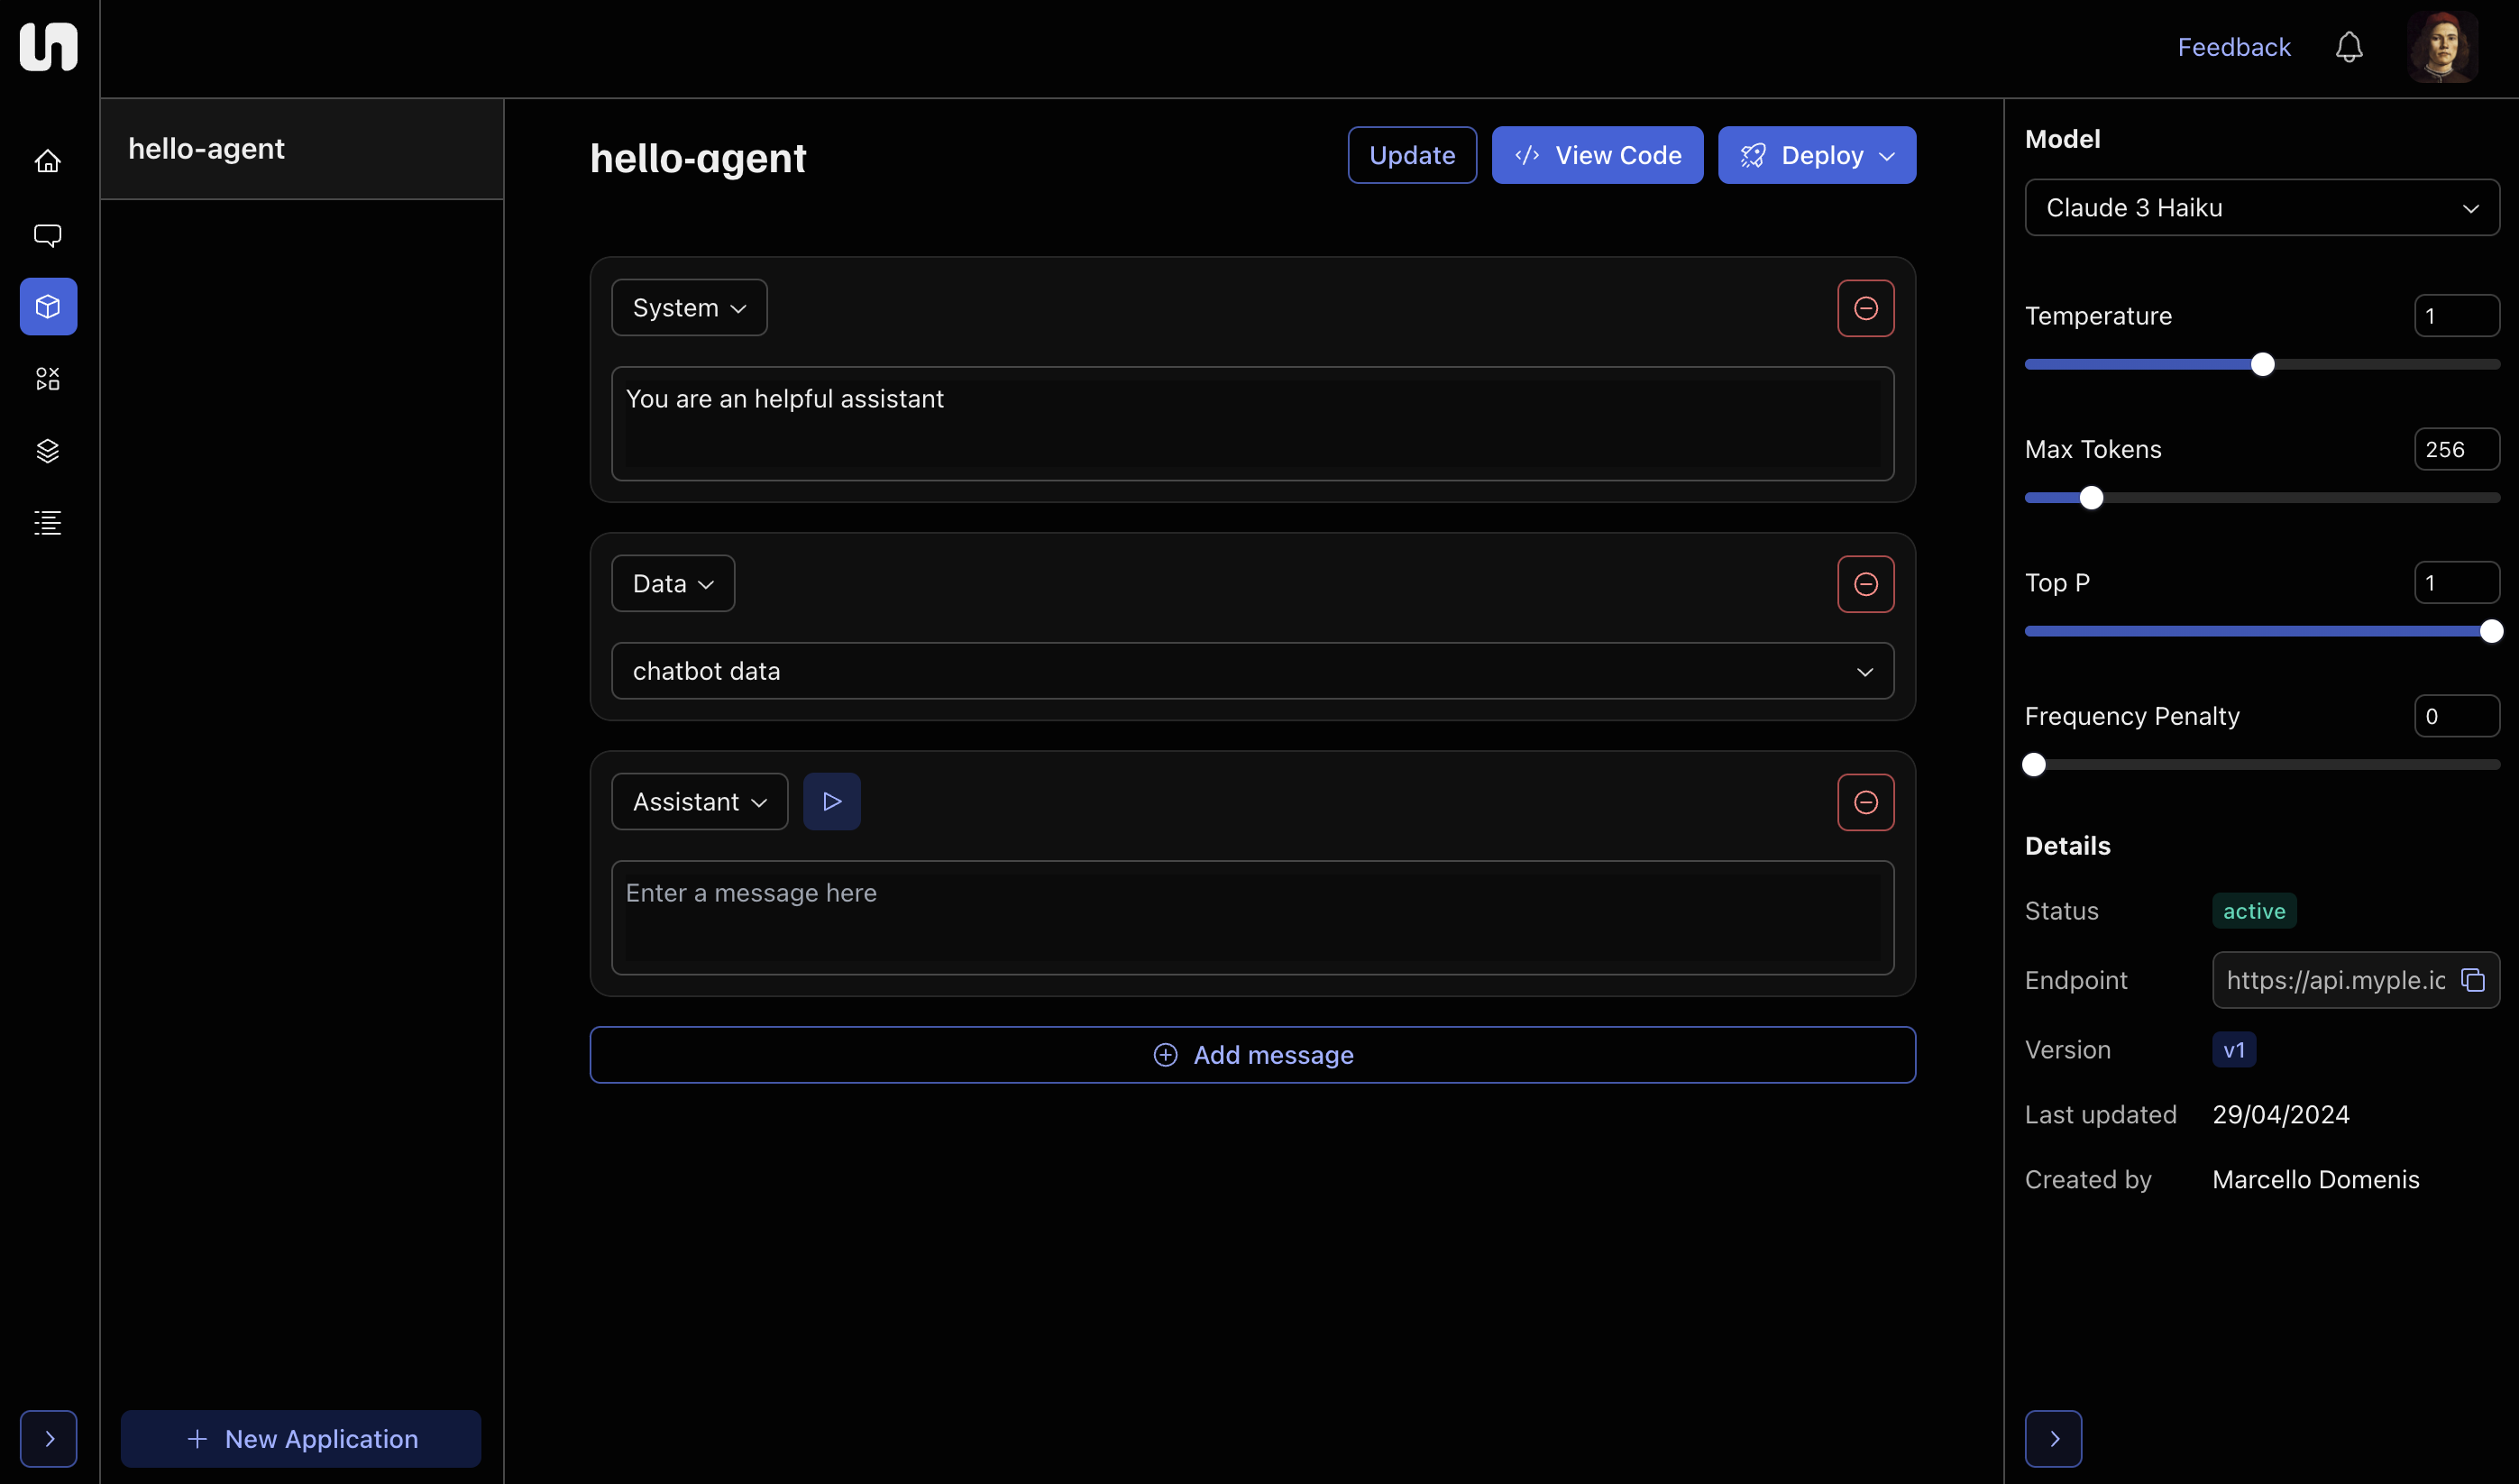Run the Assistant message with play button

point(831,802)
